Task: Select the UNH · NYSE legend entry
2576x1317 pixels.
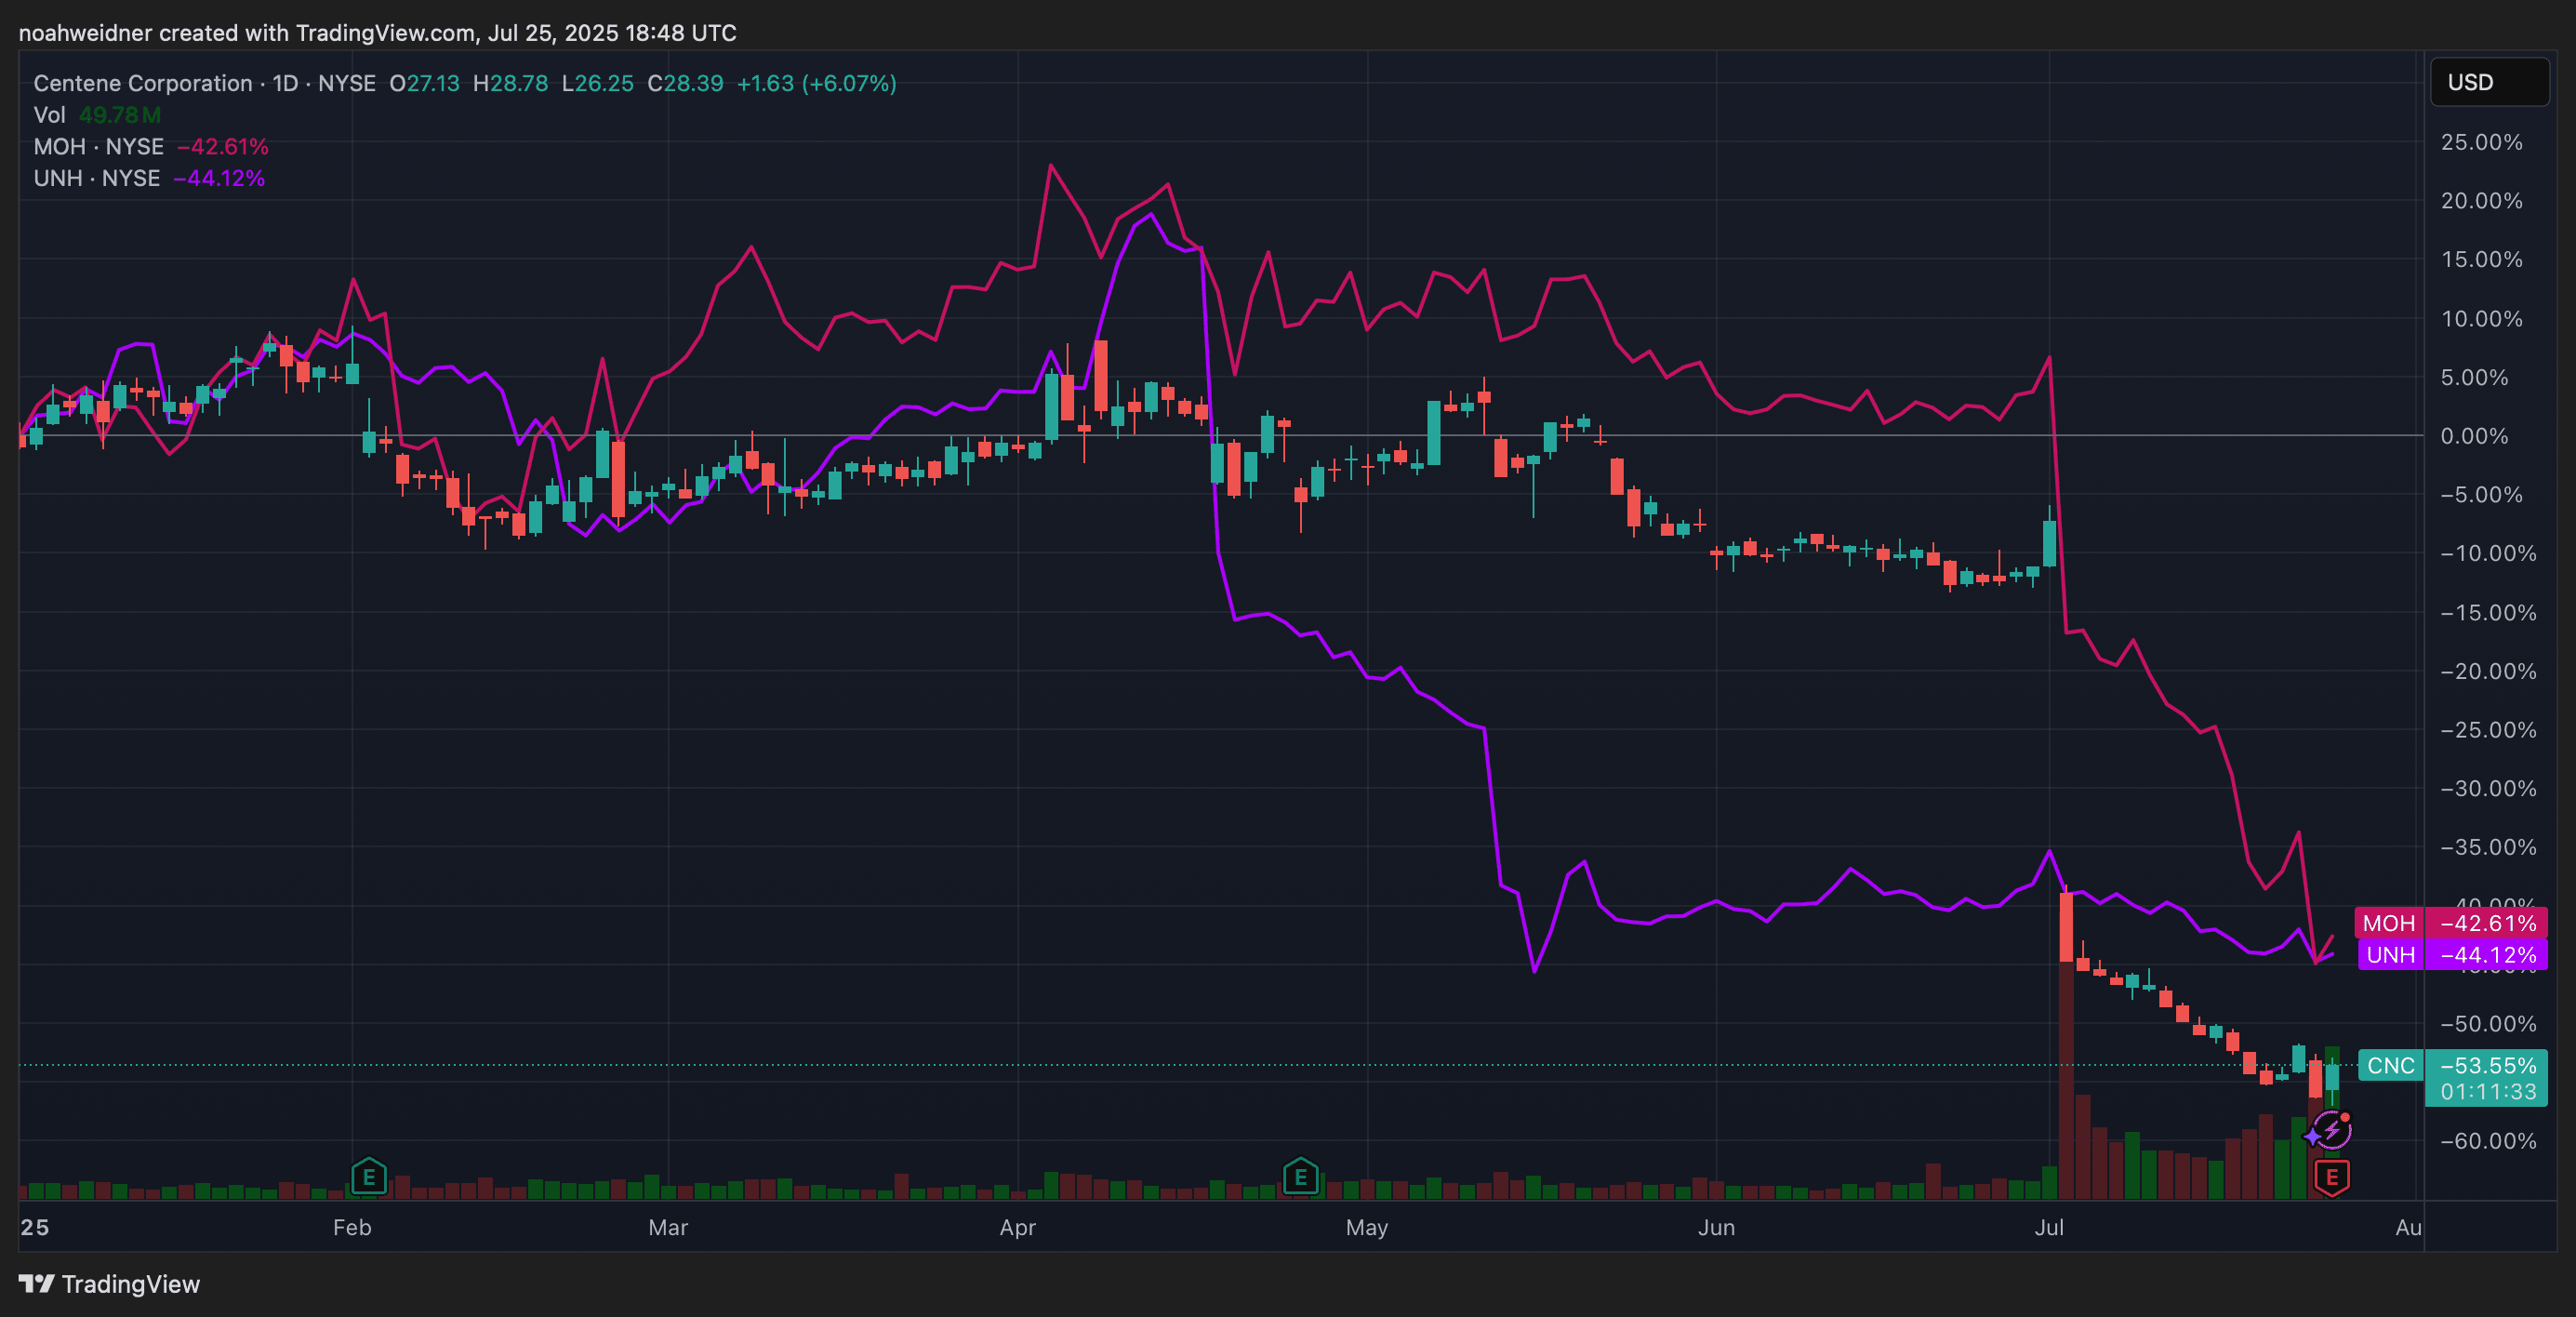Action: 96,178
